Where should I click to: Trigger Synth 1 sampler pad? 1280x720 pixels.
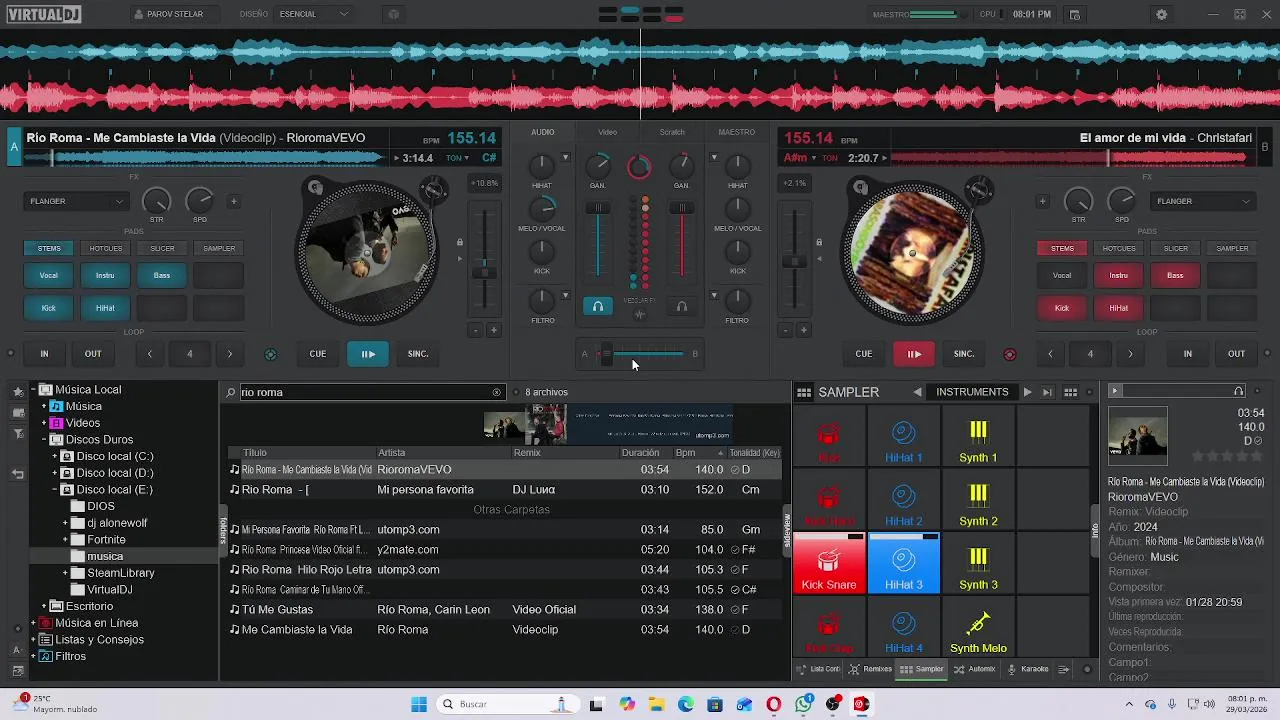[x=978, y=437]
